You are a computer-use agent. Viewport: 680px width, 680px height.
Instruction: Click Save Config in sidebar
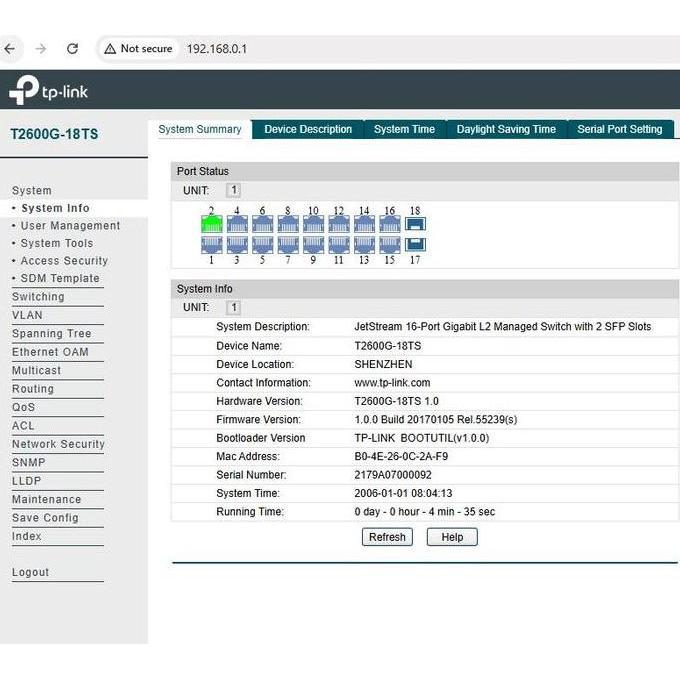[x=45, y=518]
